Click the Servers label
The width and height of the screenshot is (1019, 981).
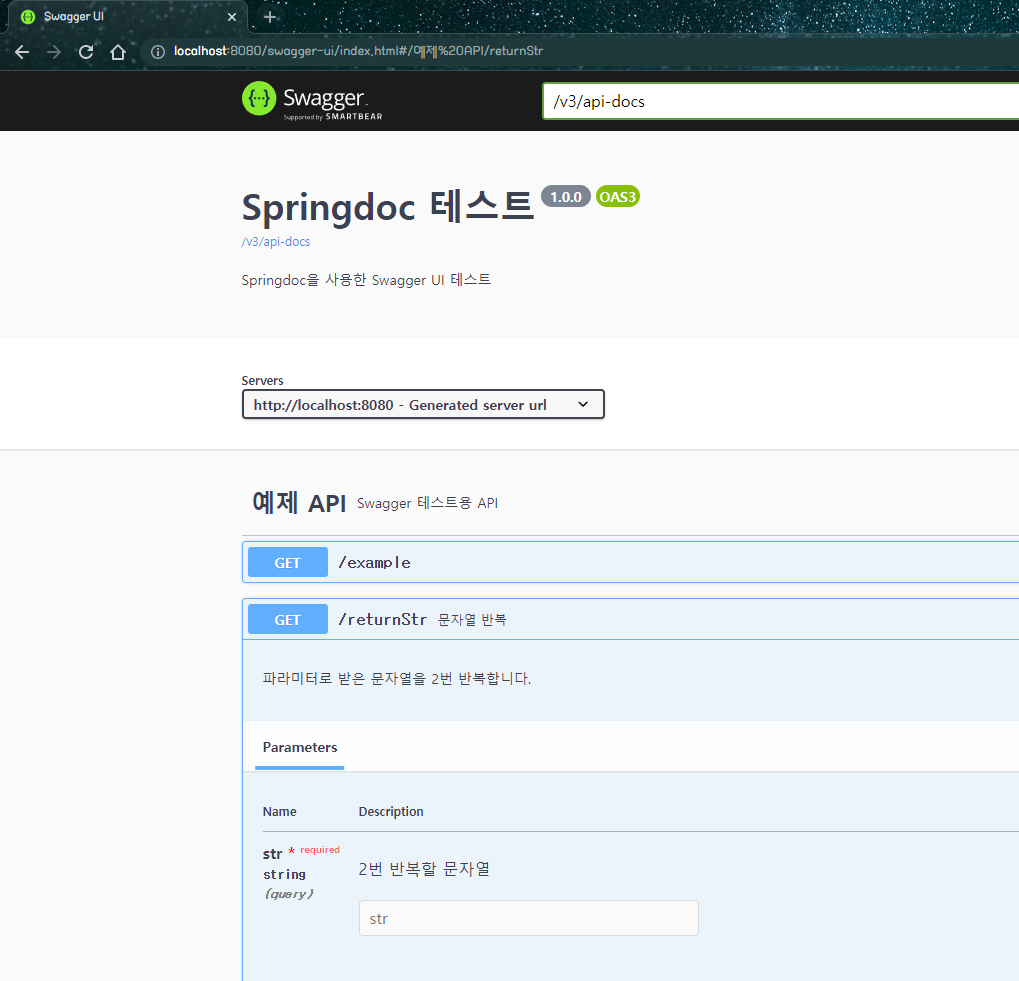pos(262,381)
